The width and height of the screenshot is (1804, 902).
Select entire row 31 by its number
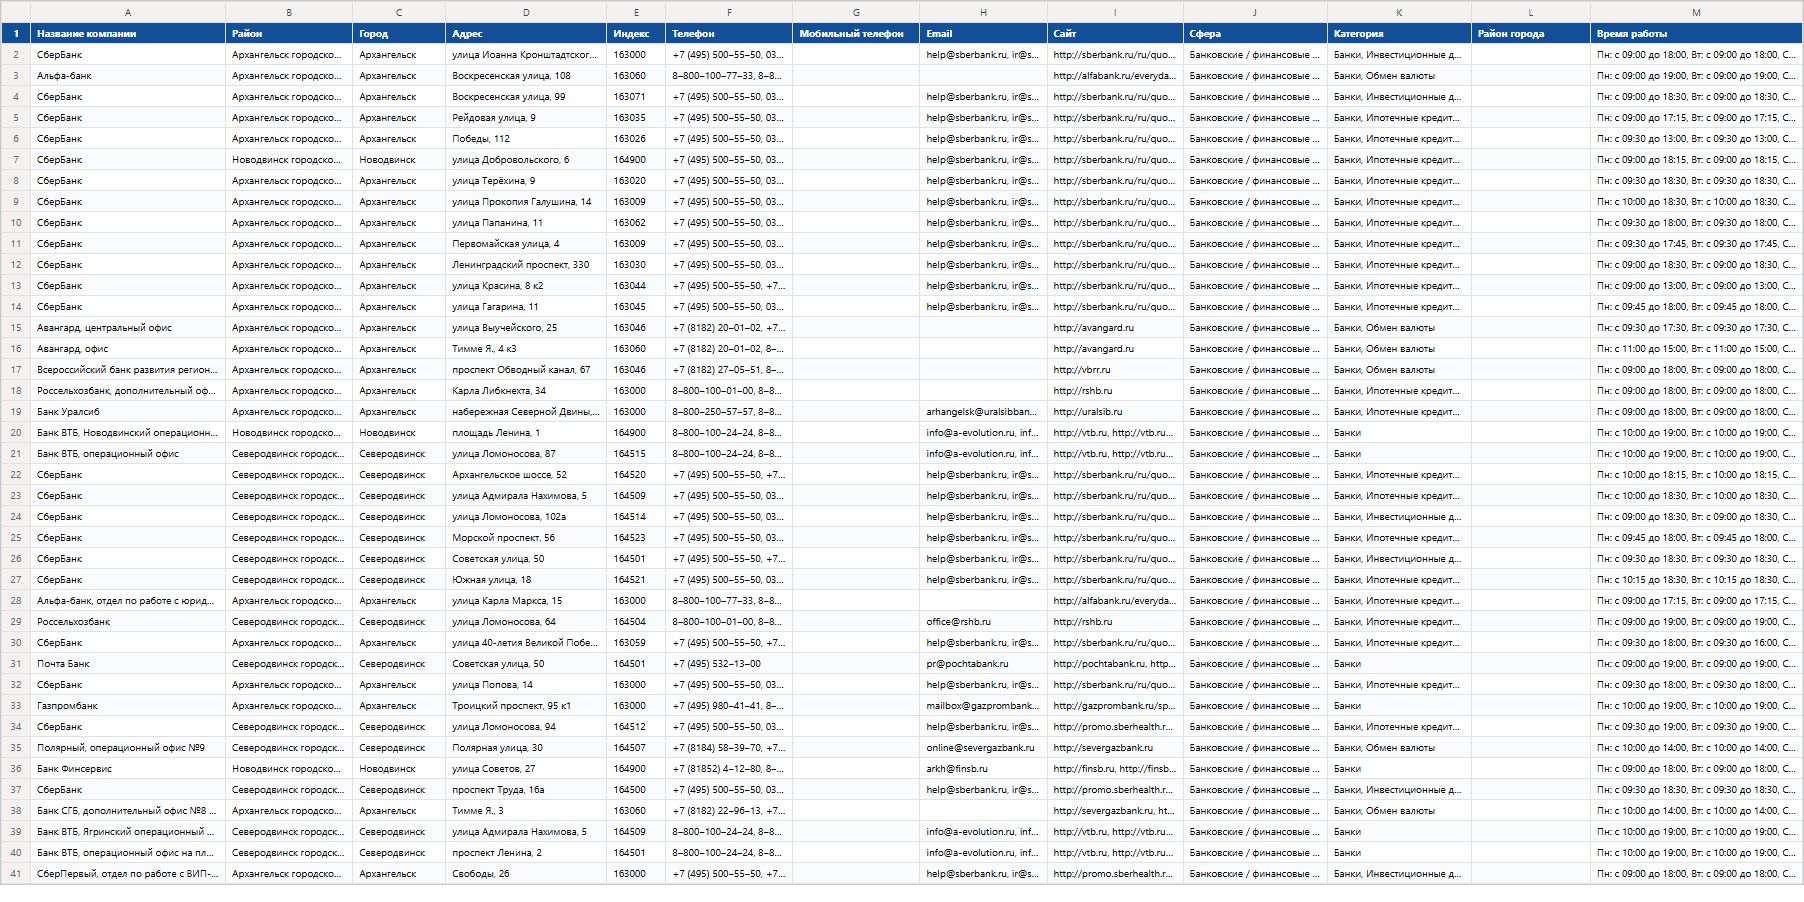[15, 664]
